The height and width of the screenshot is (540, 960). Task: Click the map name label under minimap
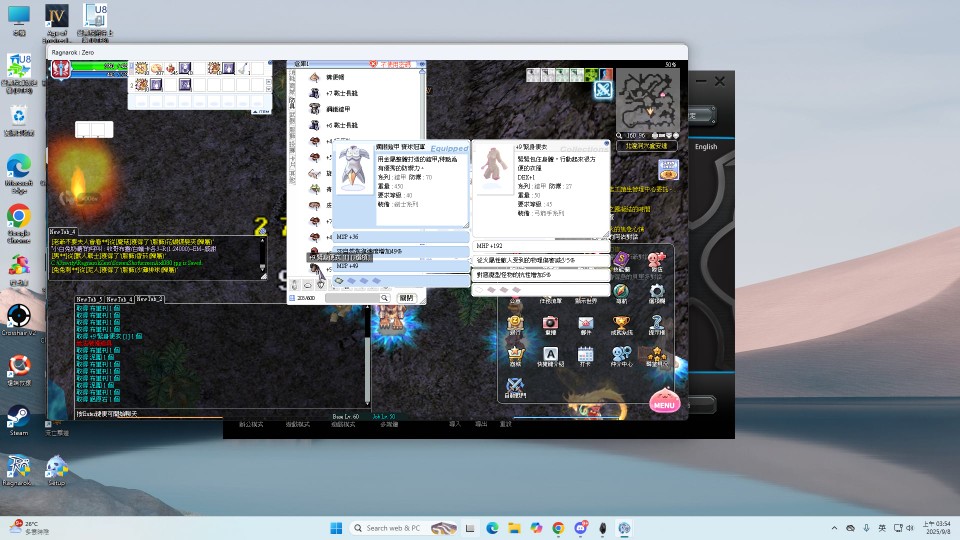click(647, 146)
